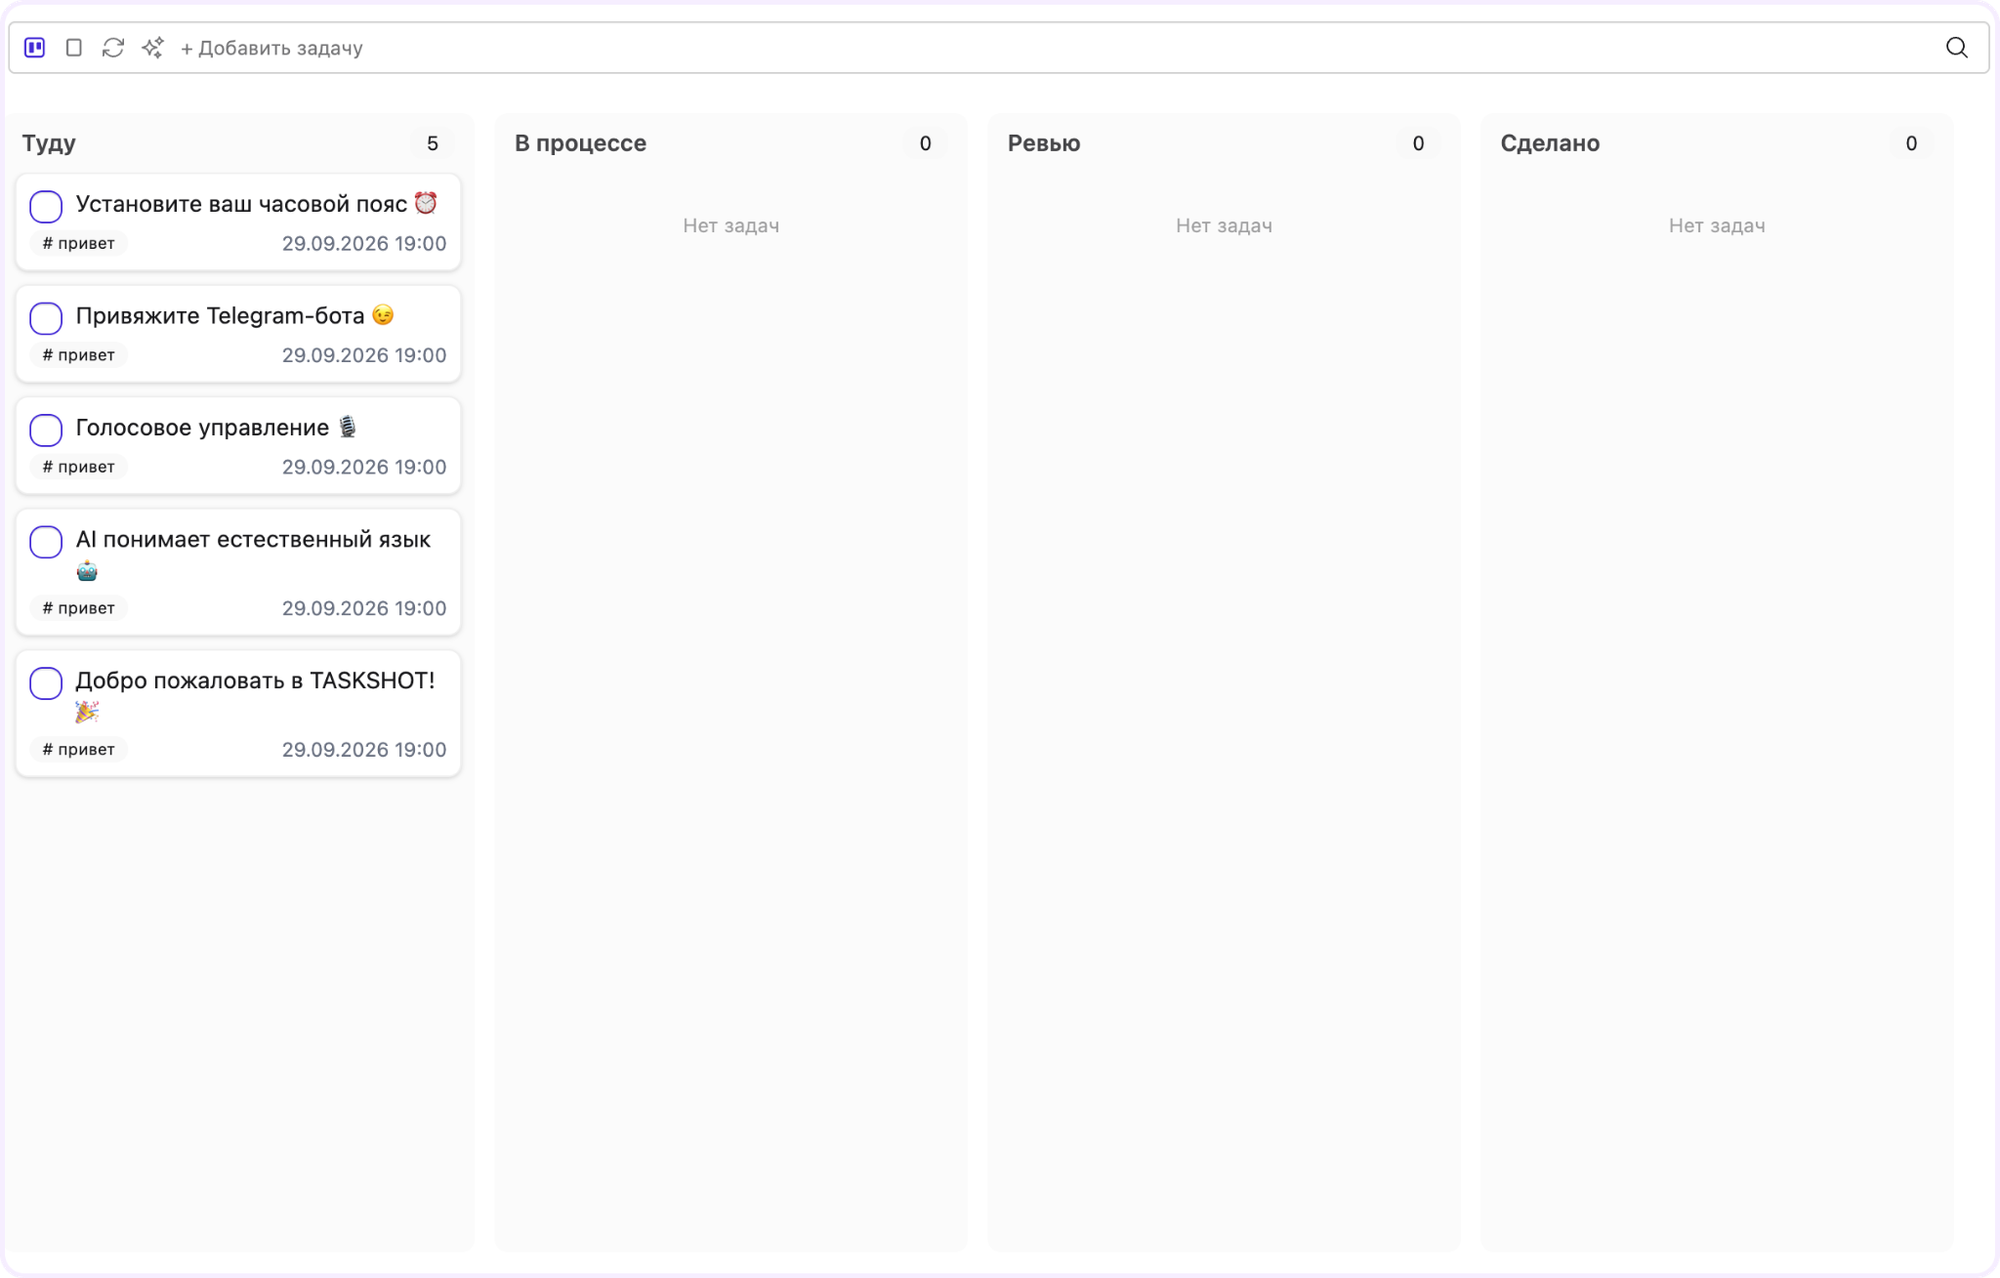Click '# привет' tag on Голосовое управление card
Screen dimensions: 2000x1278
click(x=78, y=467)
